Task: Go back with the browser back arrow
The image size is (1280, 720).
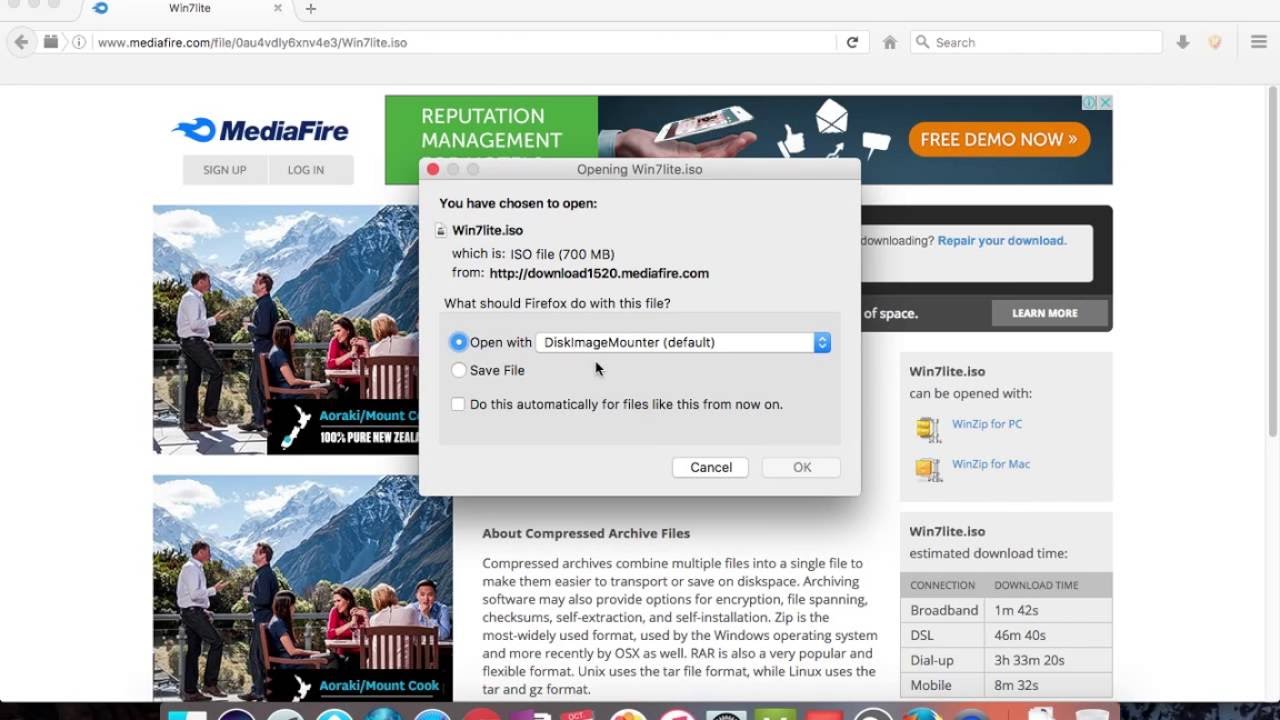Action: coord(21,42)
